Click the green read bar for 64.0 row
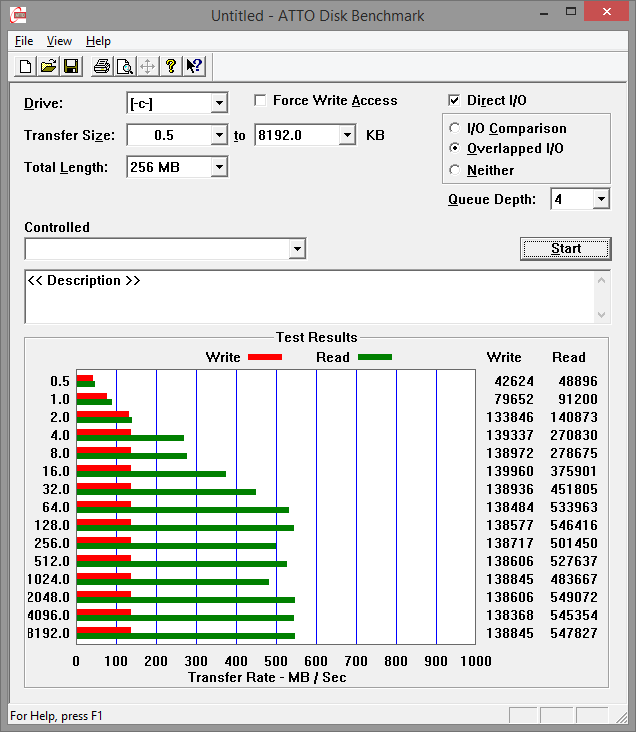Screen dimensions: 636x732 [183, 510]
